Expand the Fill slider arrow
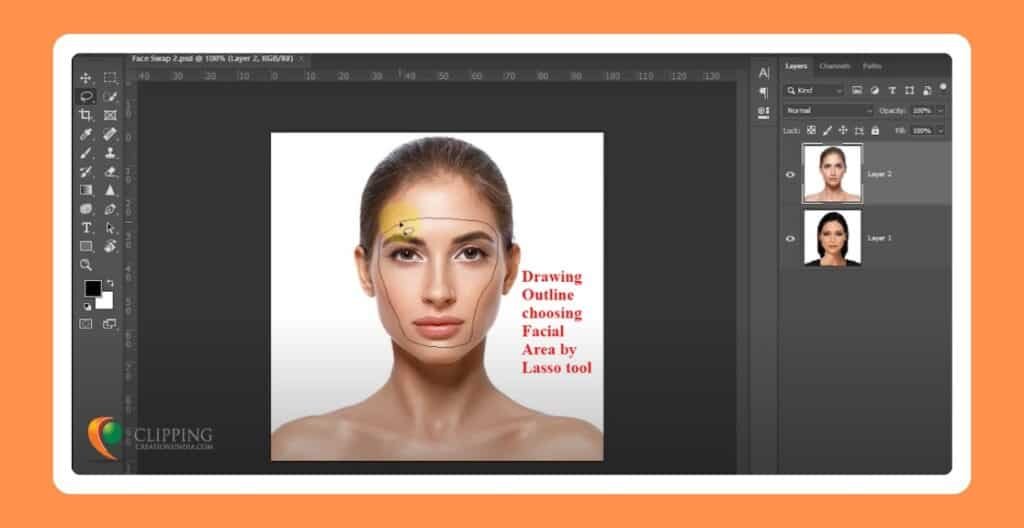Viewport: 1024px width, 528px height. click(x=940, y=130)
